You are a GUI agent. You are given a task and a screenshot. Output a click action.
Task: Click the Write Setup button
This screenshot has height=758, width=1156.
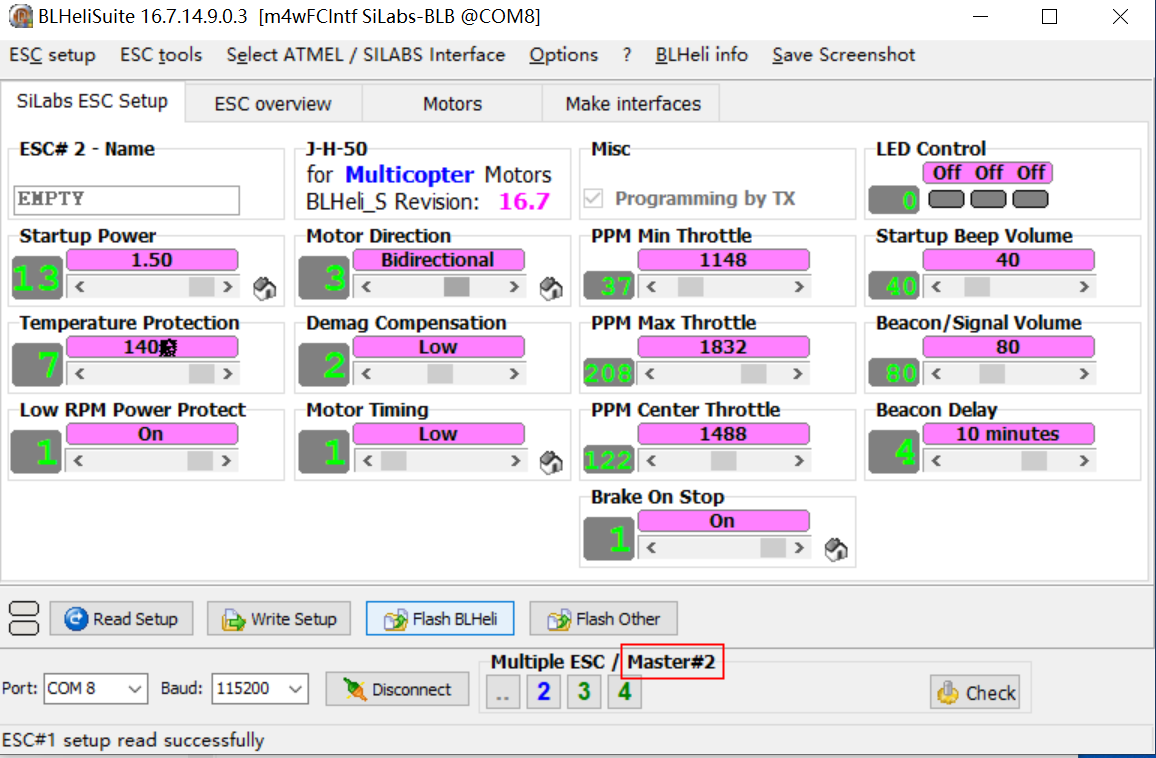[279, 618]
